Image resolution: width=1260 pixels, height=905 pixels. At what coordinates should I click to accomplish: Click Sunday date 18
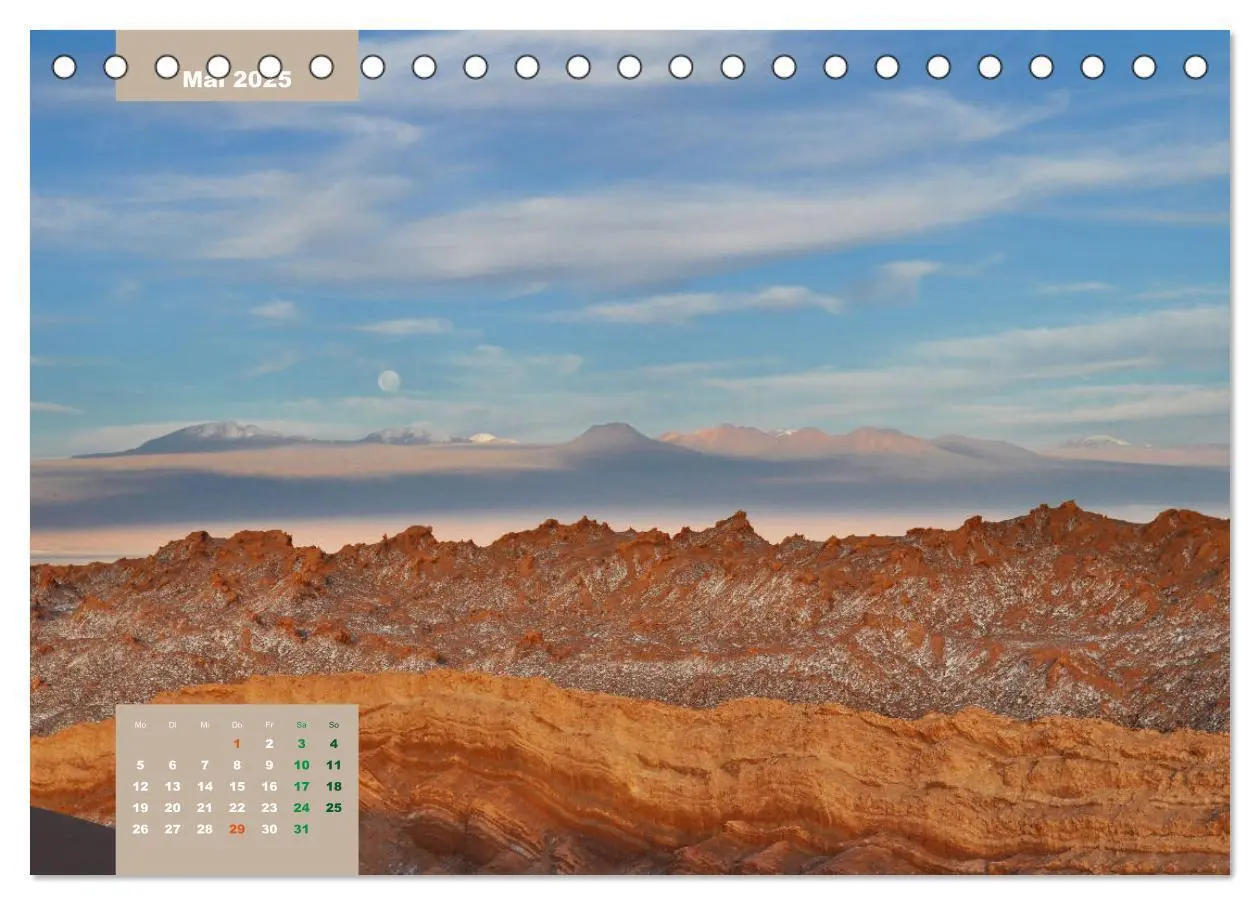click(x=334, y=787)
